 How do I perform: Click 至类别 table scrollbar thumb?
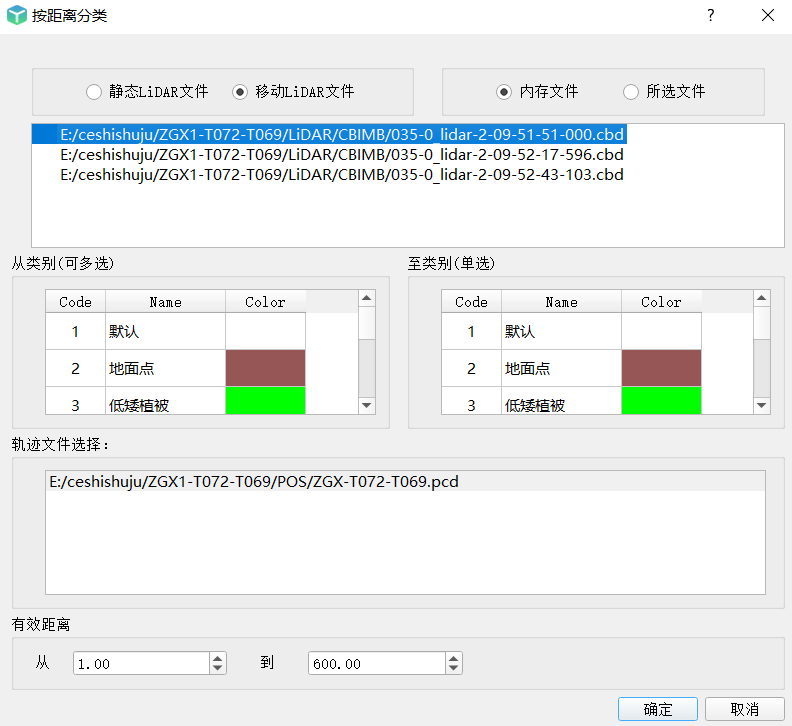point(762,323)
